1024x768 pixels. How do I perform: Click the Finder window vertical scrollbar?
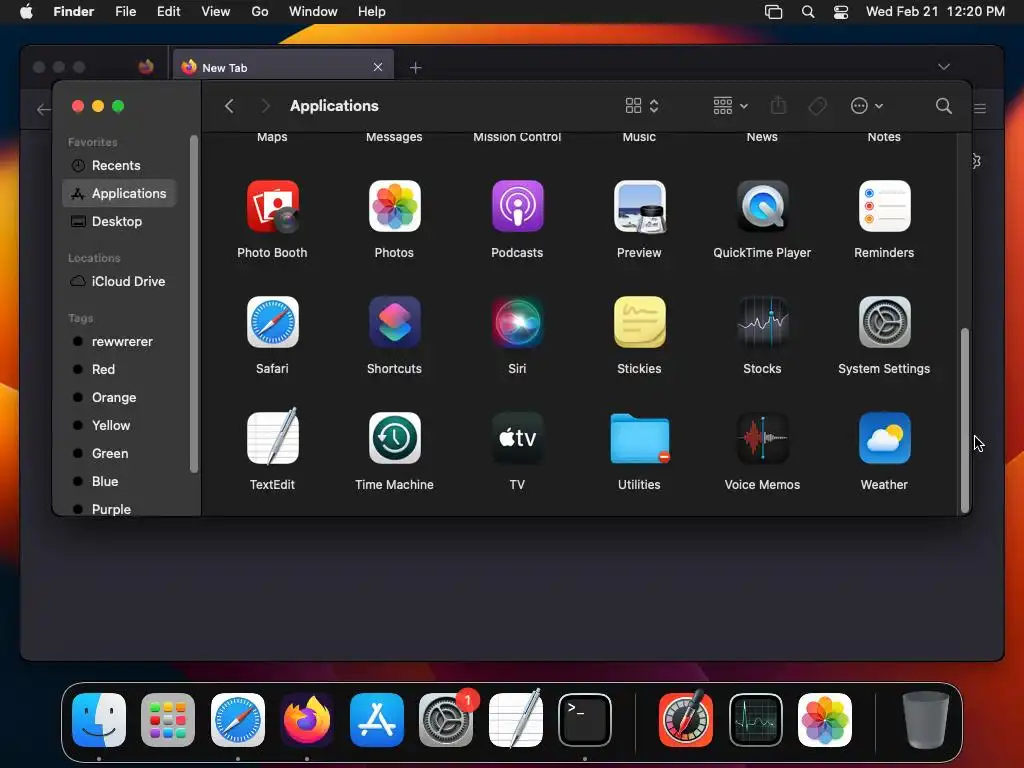tap(965, 420)
